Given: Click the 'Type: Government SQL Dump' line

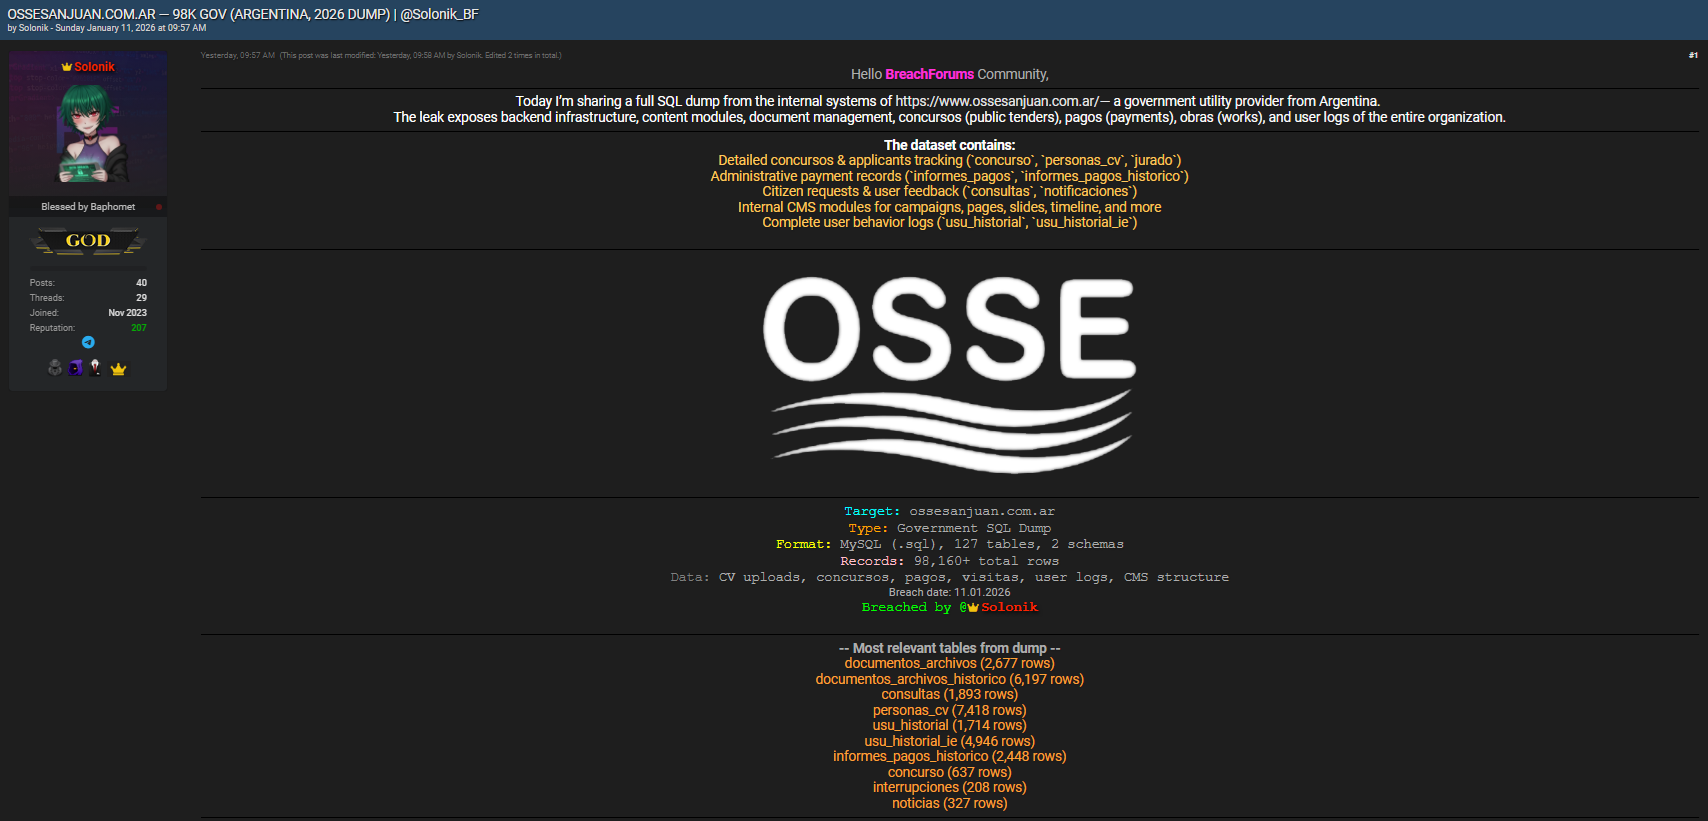Looking at the screenshot, I should [x=949, y=528].
